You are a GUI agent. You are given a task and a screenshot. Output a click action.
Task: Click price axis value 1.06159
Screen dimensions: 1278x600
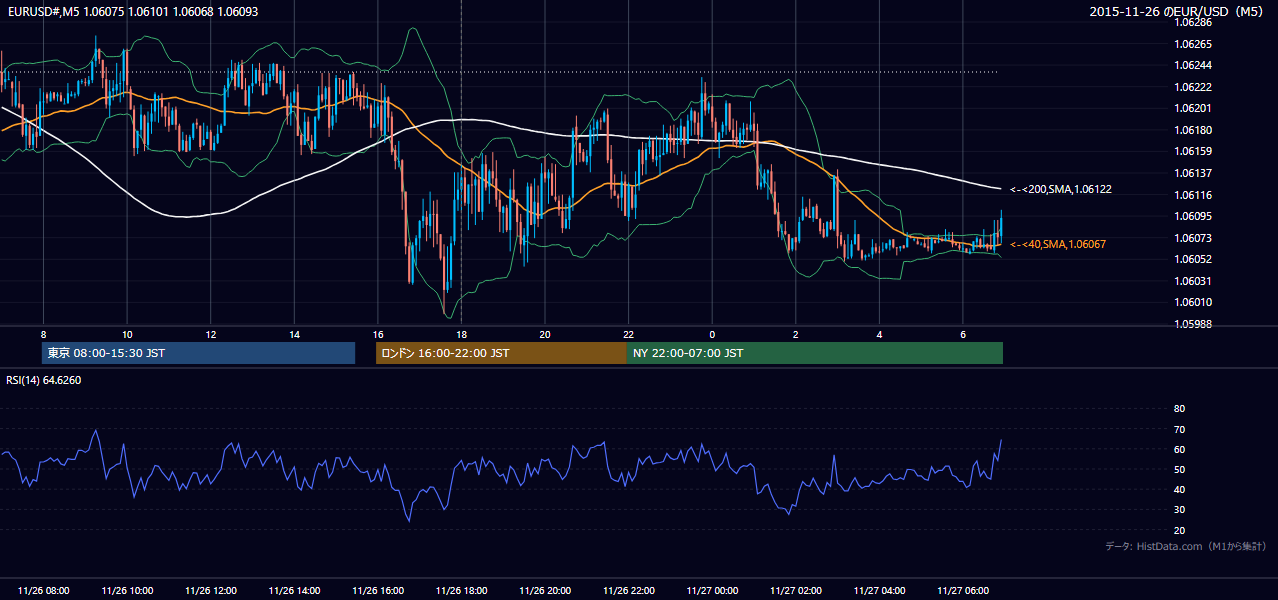[x=1192, y=151]
